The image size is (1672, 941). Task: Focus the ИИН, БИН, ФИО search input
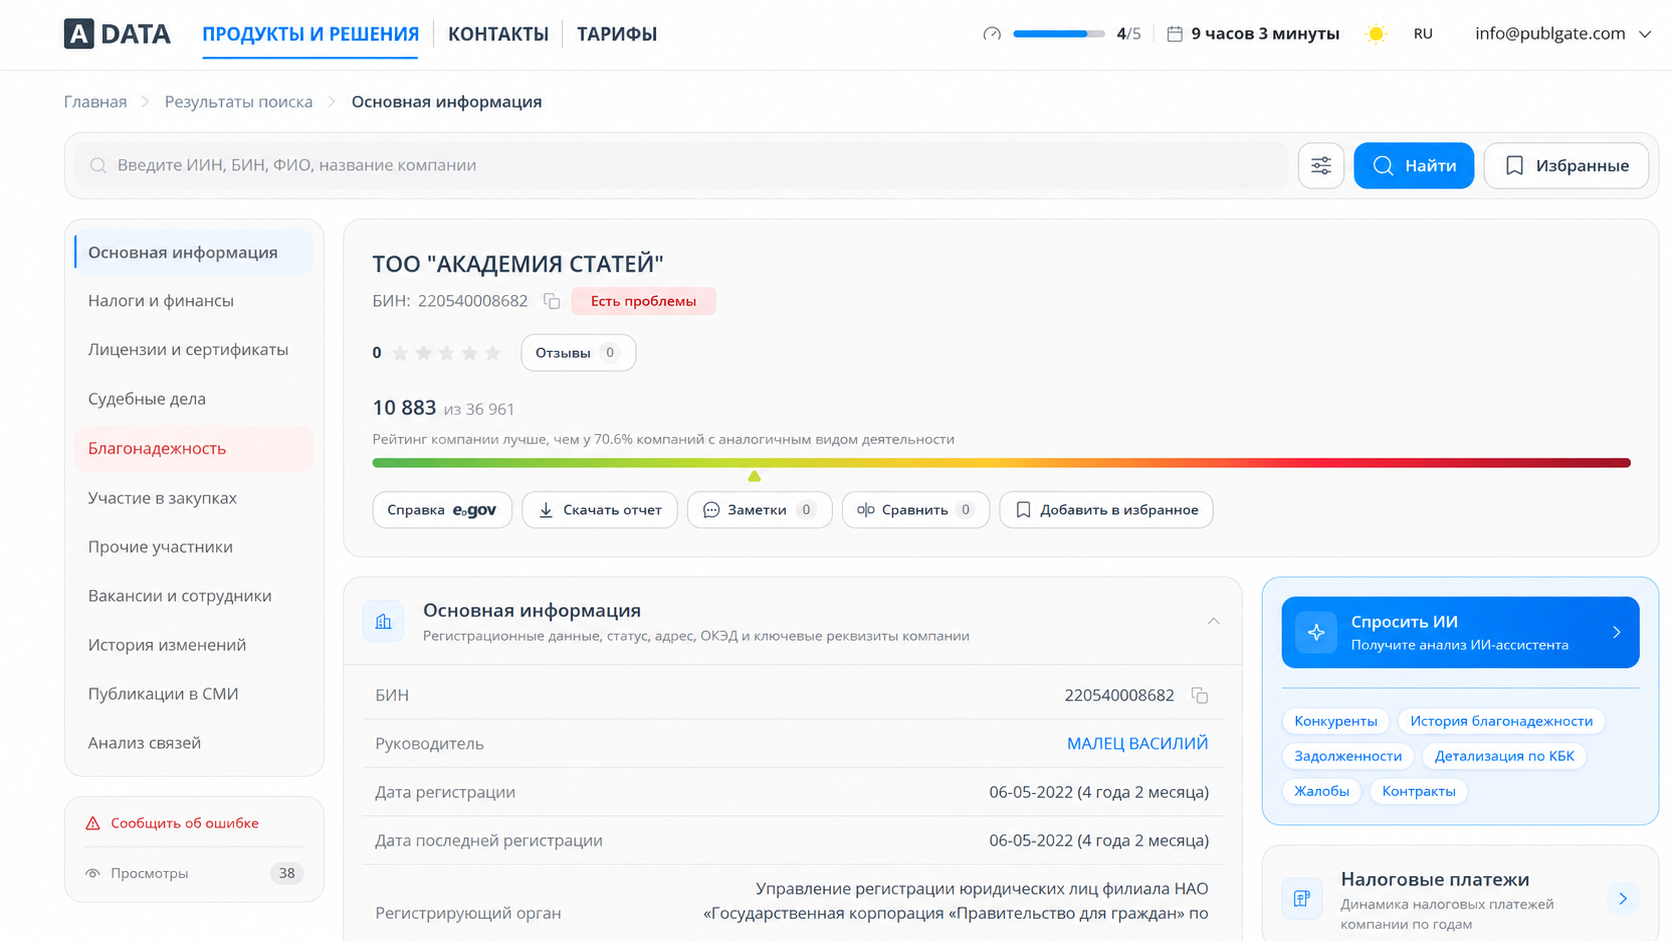coord(682,166)
